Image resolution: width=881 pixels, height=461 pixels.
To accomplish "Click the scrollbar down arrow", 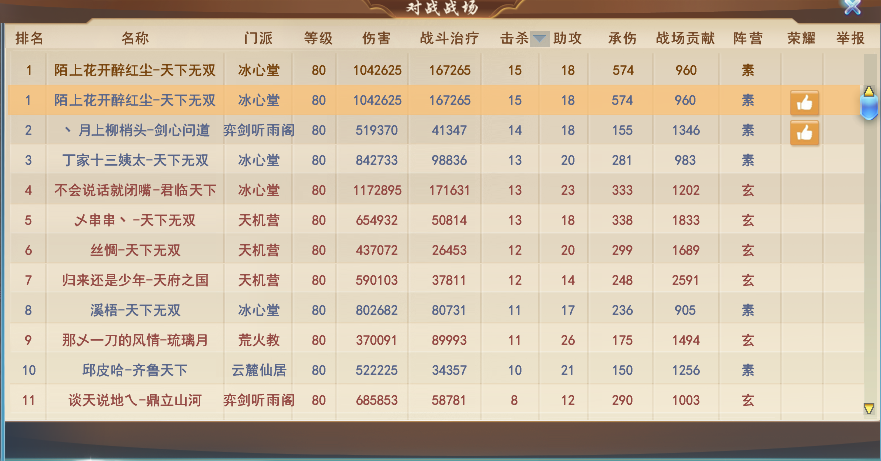I will coord(869,409).
